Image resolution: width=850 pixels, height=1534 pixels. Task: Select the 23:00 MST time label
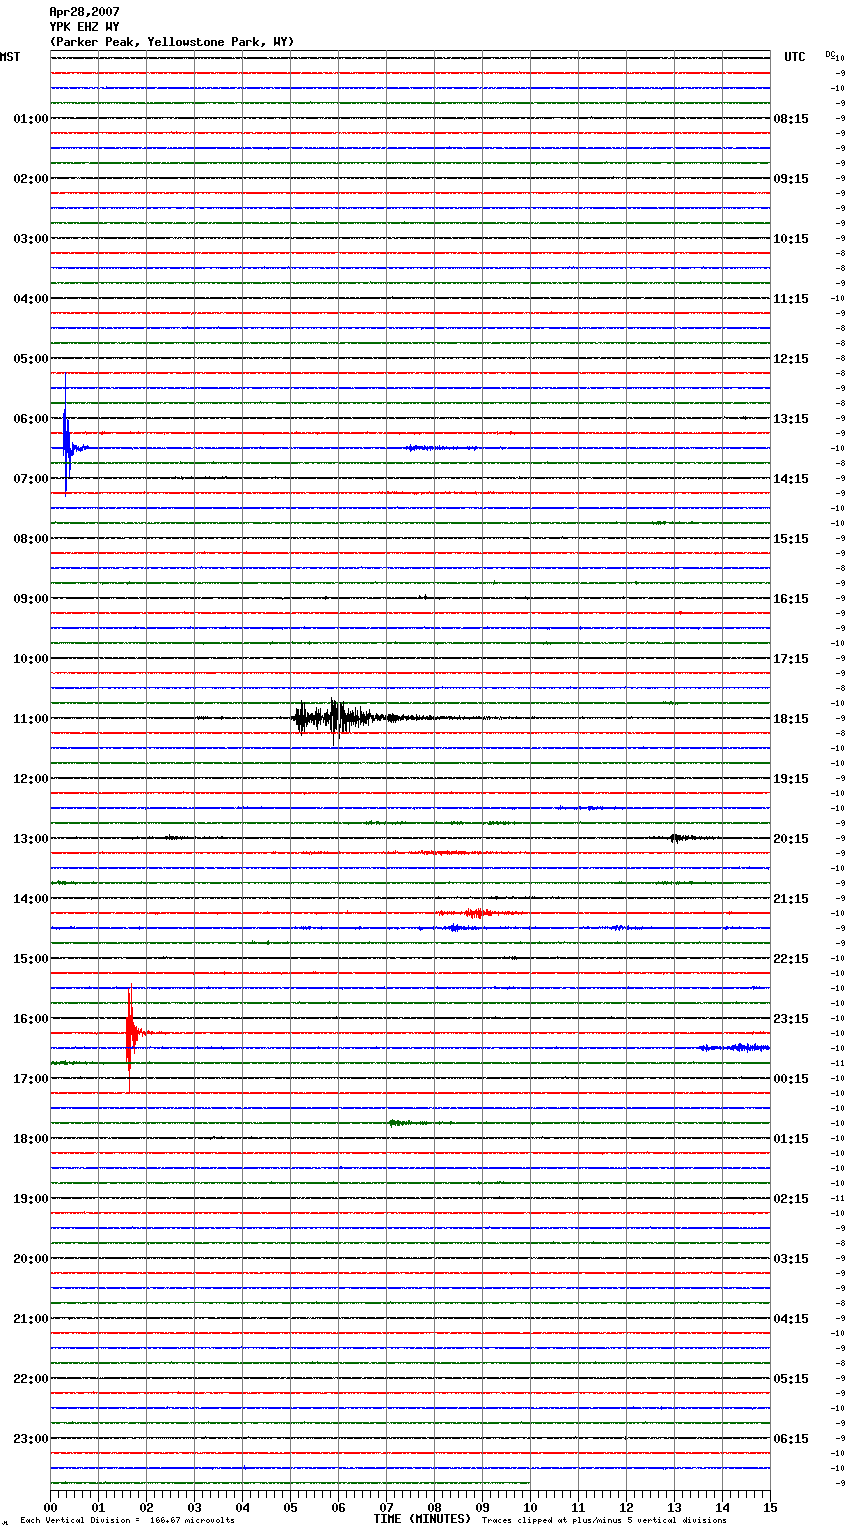[x=31, y=1439]
